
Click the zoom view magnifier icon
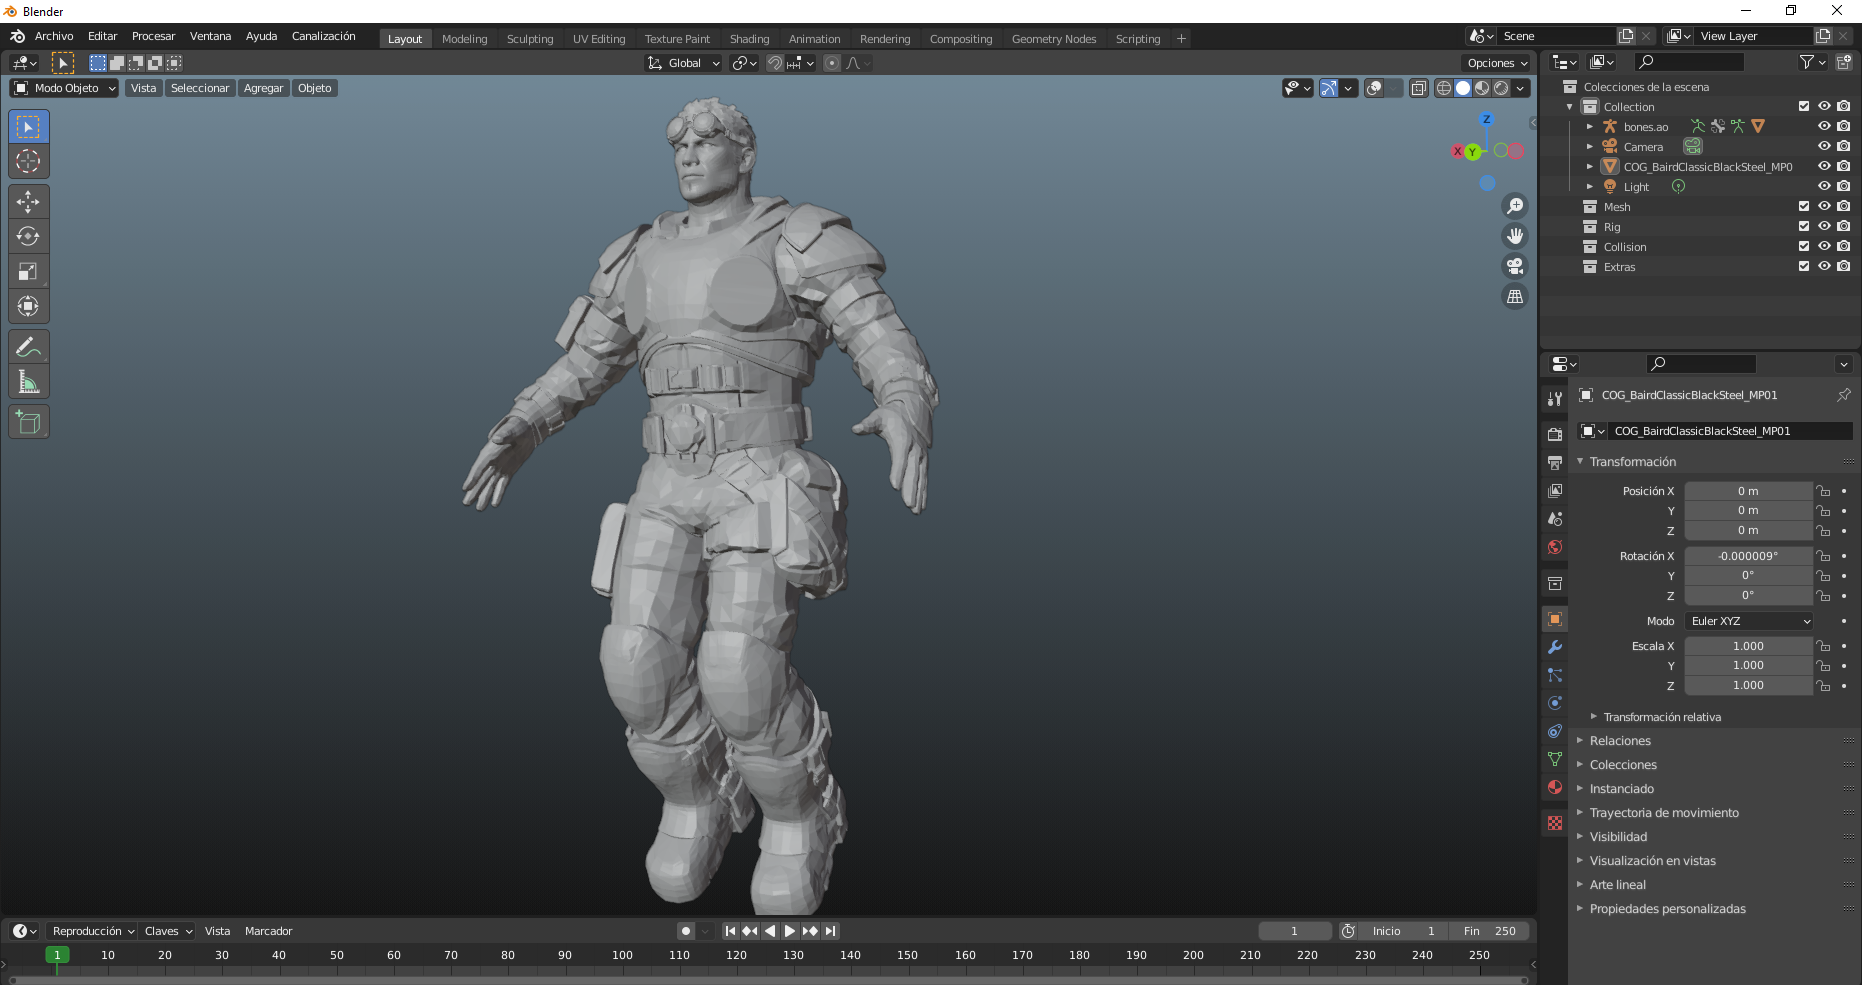1515,206
